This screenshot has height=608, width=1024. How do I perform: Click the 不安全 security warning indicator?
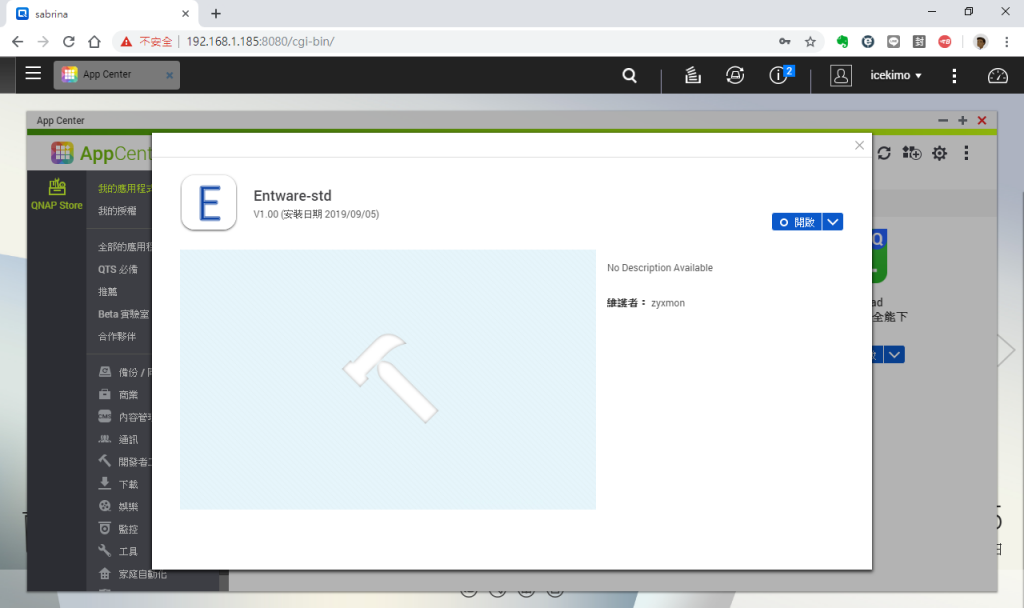tap(146, 42)
